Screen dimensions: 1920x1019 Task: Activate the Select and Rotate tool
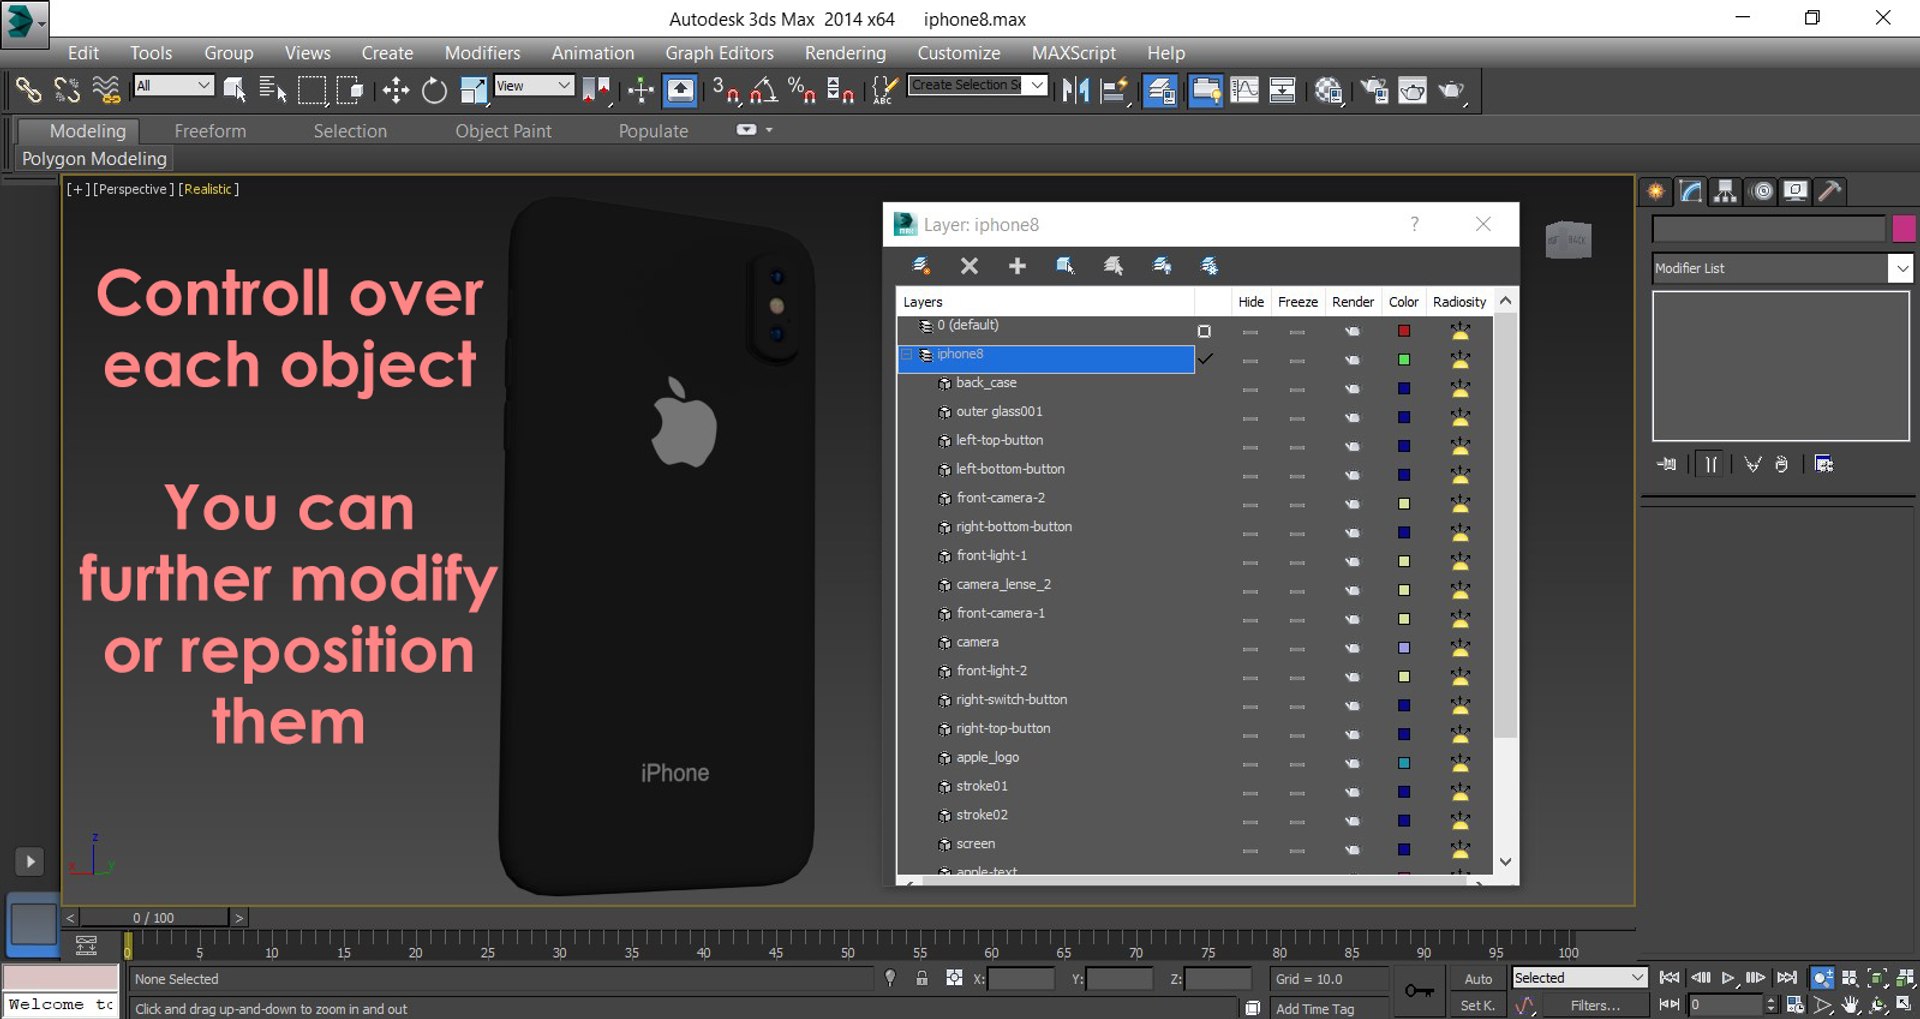[x=434, y=91]
